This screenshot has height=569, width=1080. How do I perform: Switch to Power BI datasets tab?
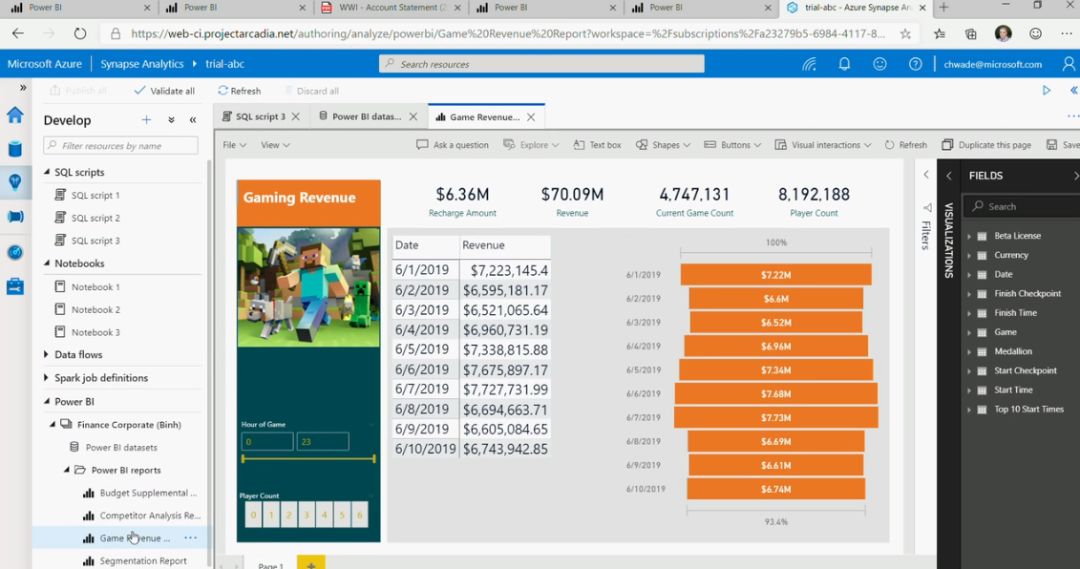360,117
